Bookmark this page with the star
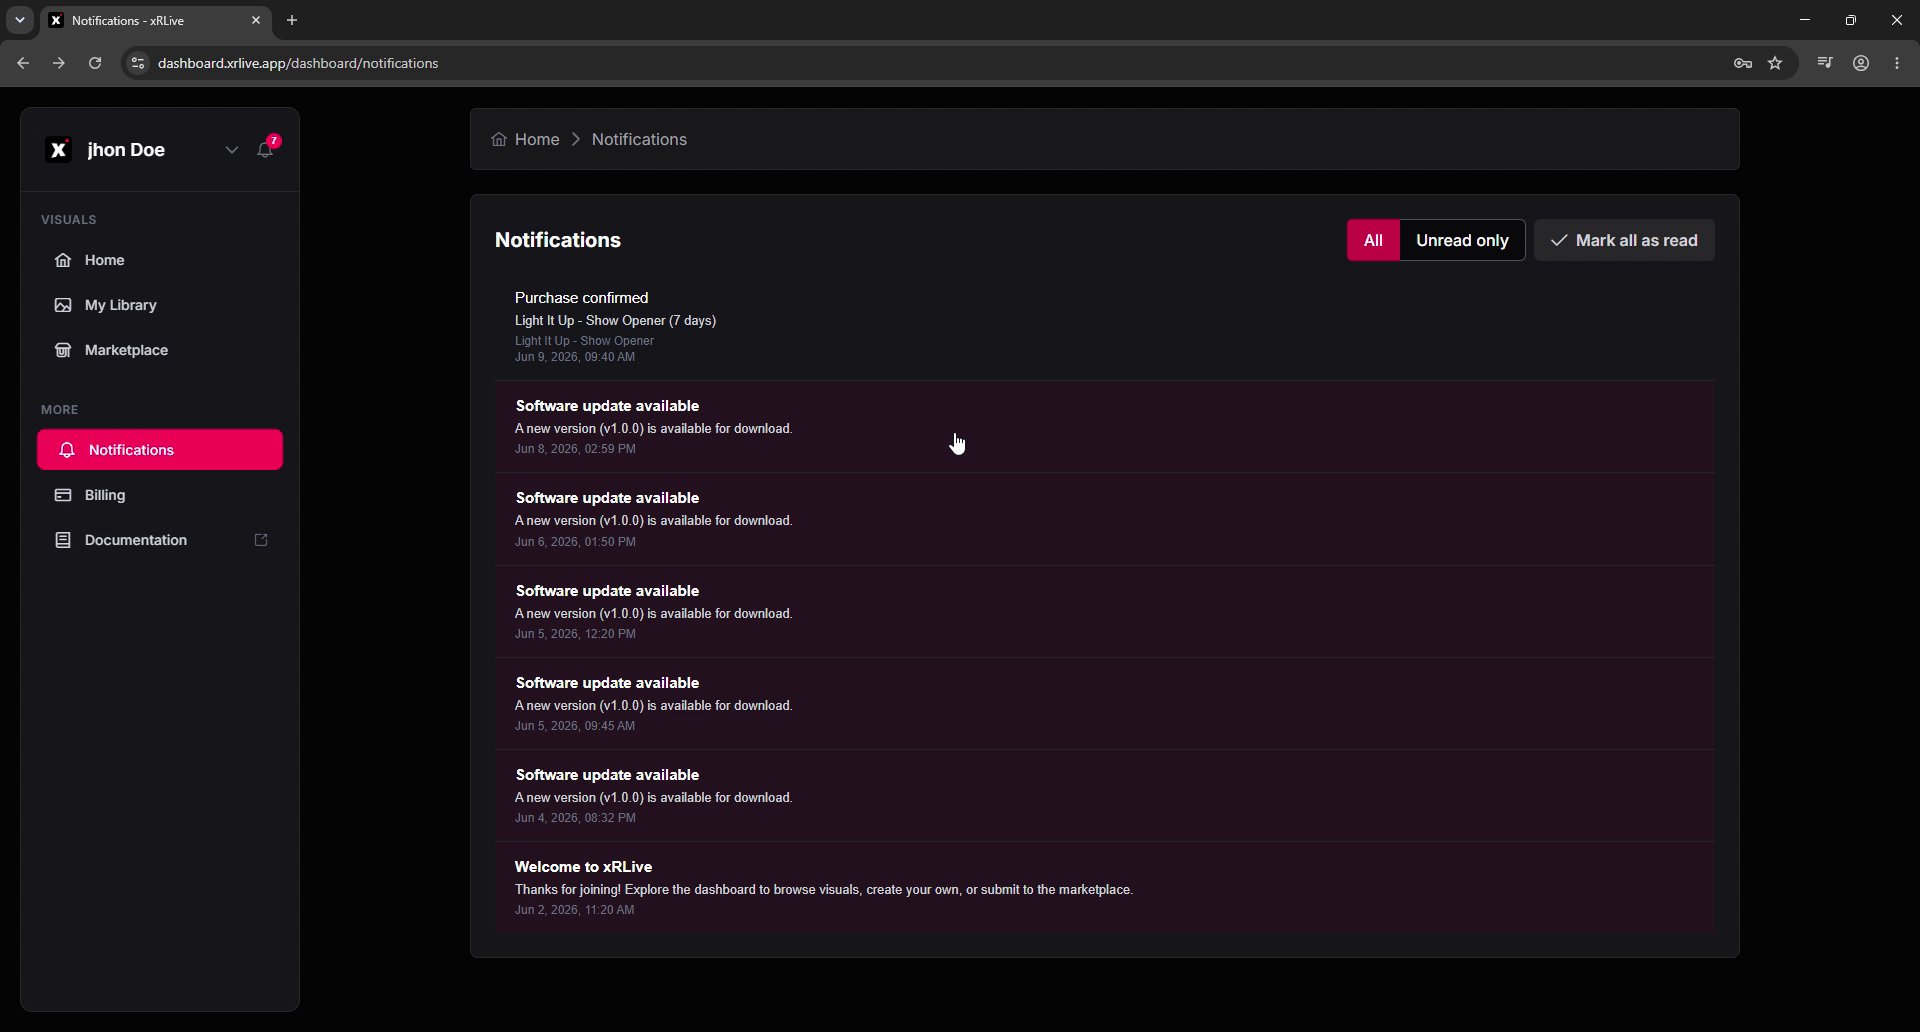The height and width of the screenshot is (1032, 1920). click(1776, 63)
